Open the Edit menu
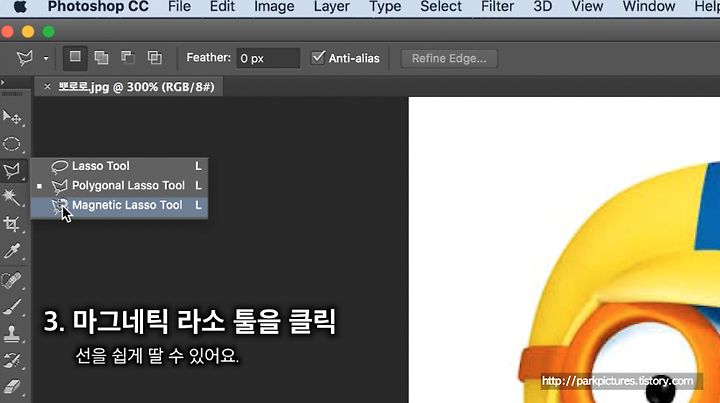The image size is (720, 403). (x=222, y=7)
